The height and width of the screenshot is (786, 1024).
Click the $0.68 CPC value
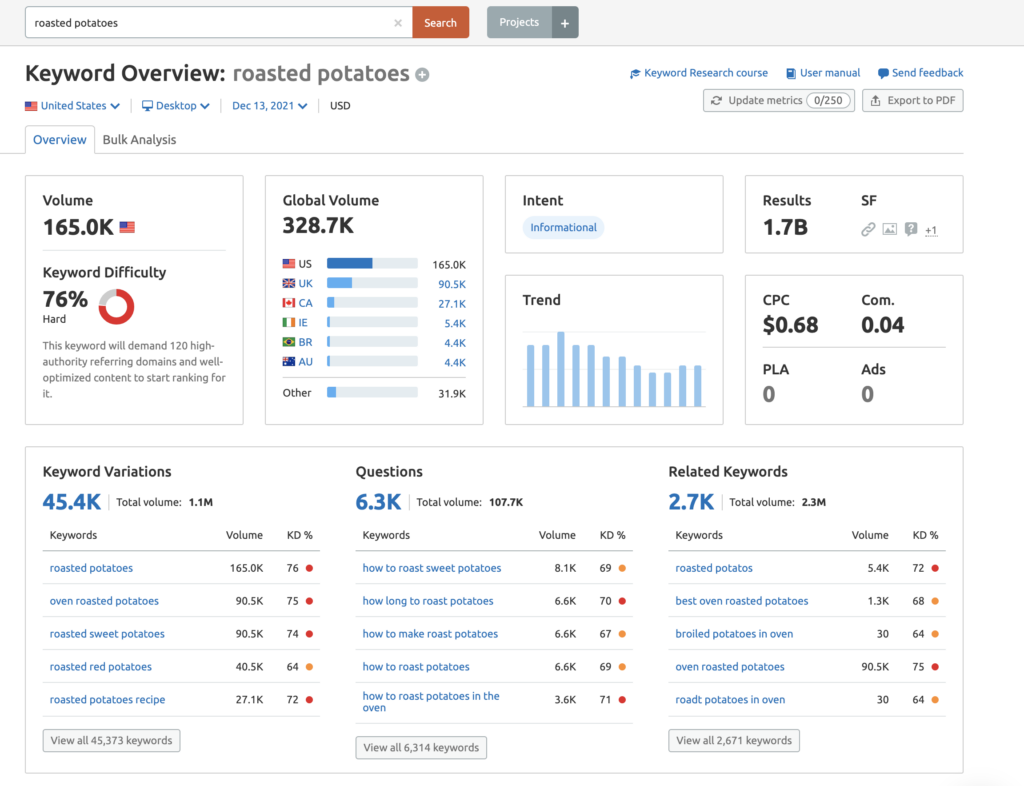[x=790, y=324]
